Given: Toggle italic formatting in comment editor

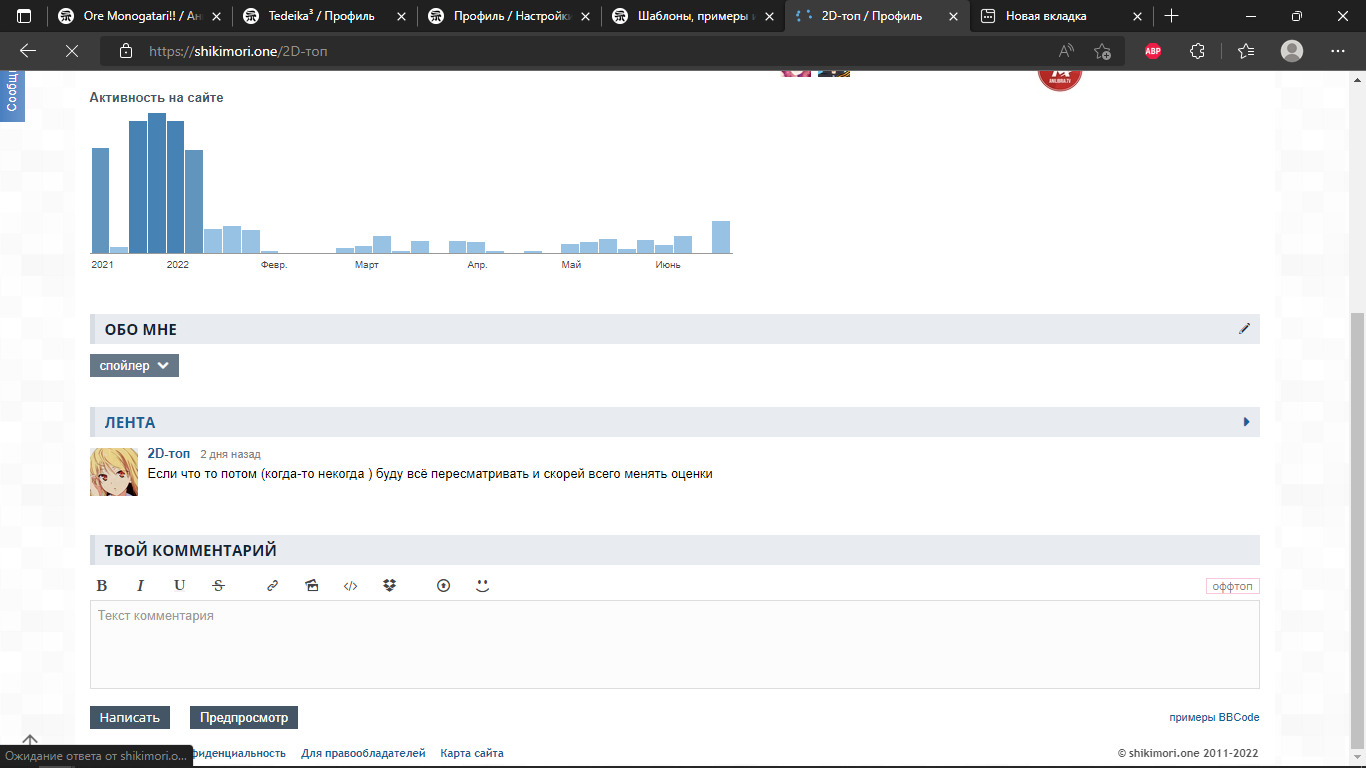Looking at the screenshot, I should pos(140,586).
